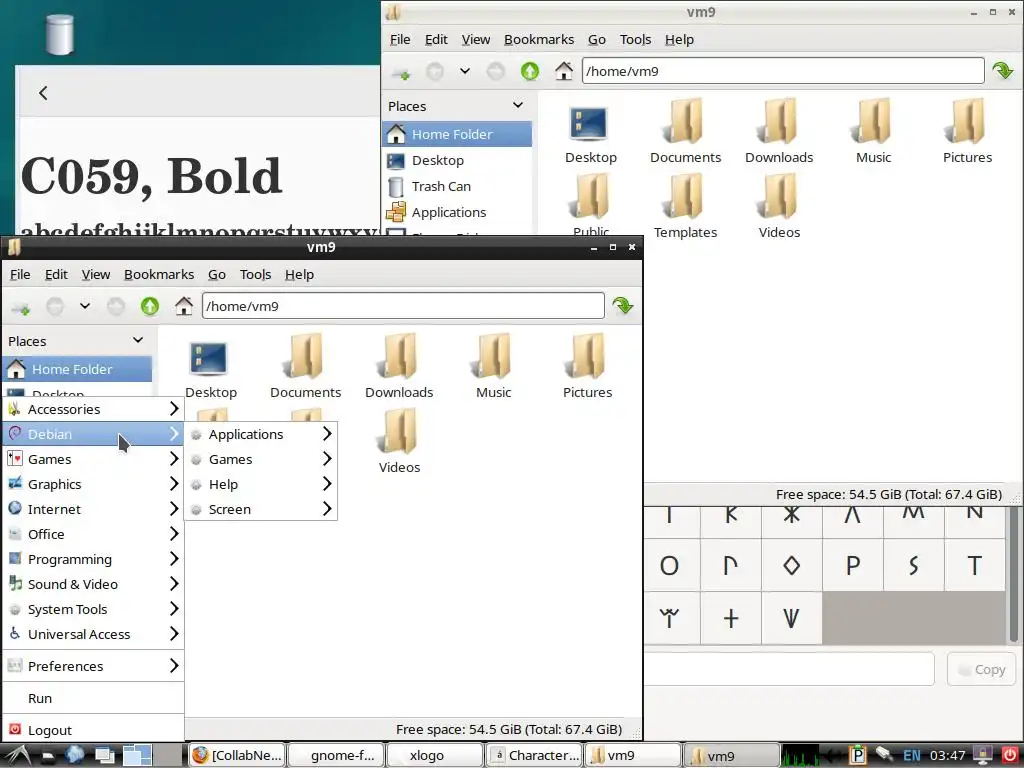Viewport: 1024px width, 768px height.
Task: Click new tab icon in front window toolbar
Action: (21, 307)
